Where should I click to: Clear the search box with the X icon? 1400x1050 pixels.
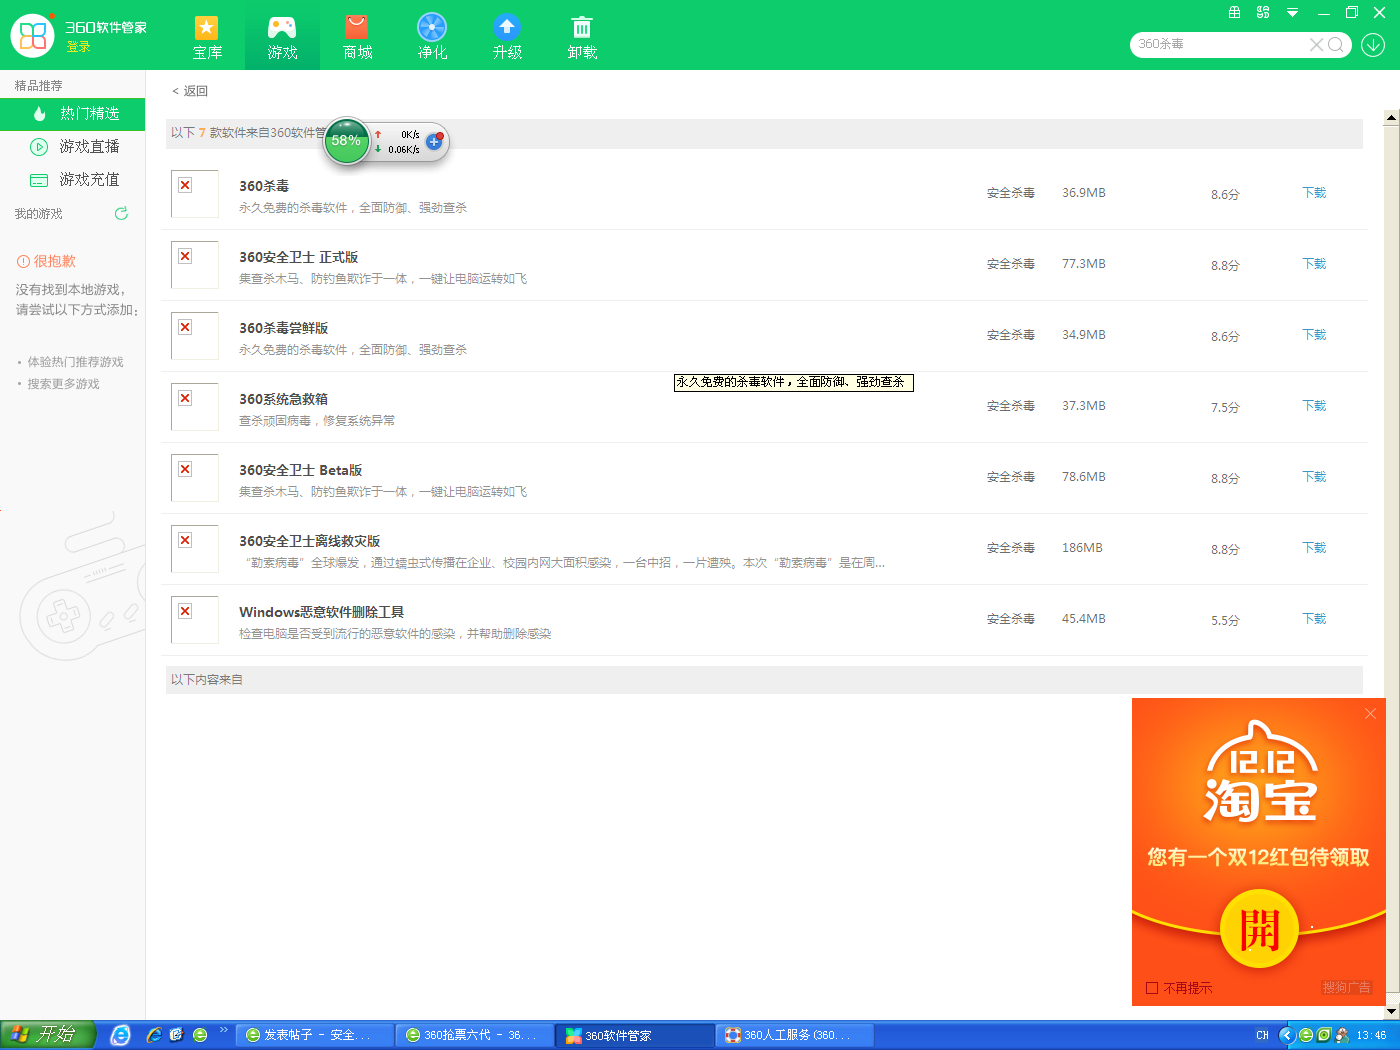point(1316,44)
